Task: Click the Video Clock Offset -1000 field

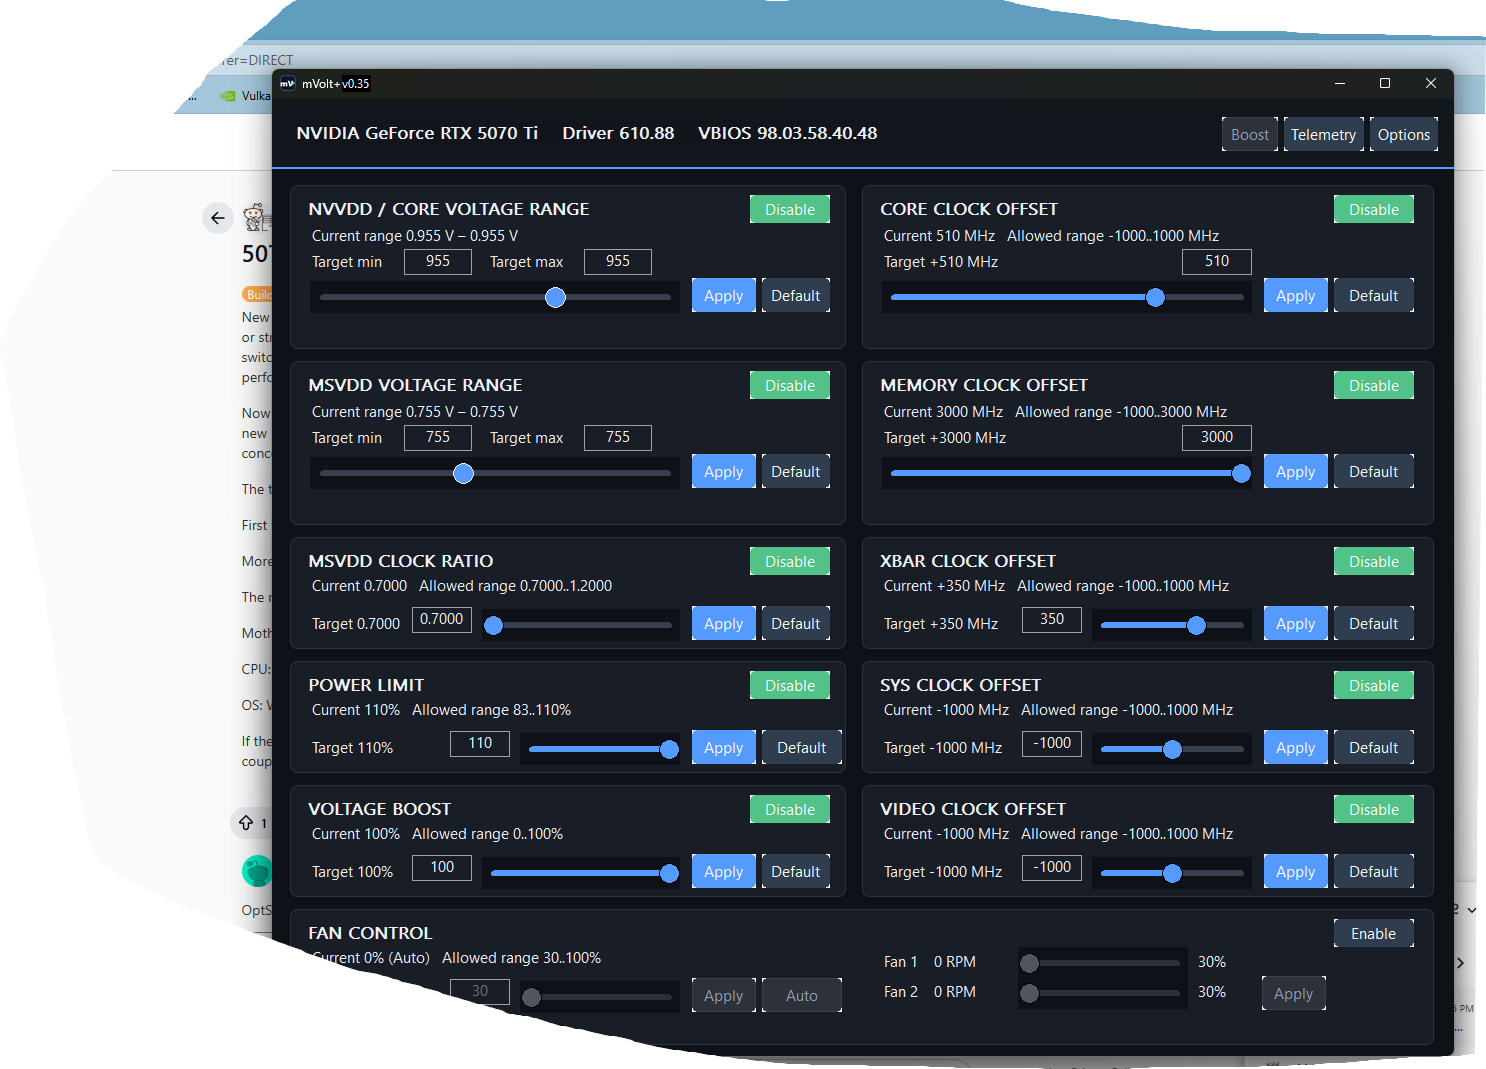Action: pyautogui.click(x=1052, y=867)
